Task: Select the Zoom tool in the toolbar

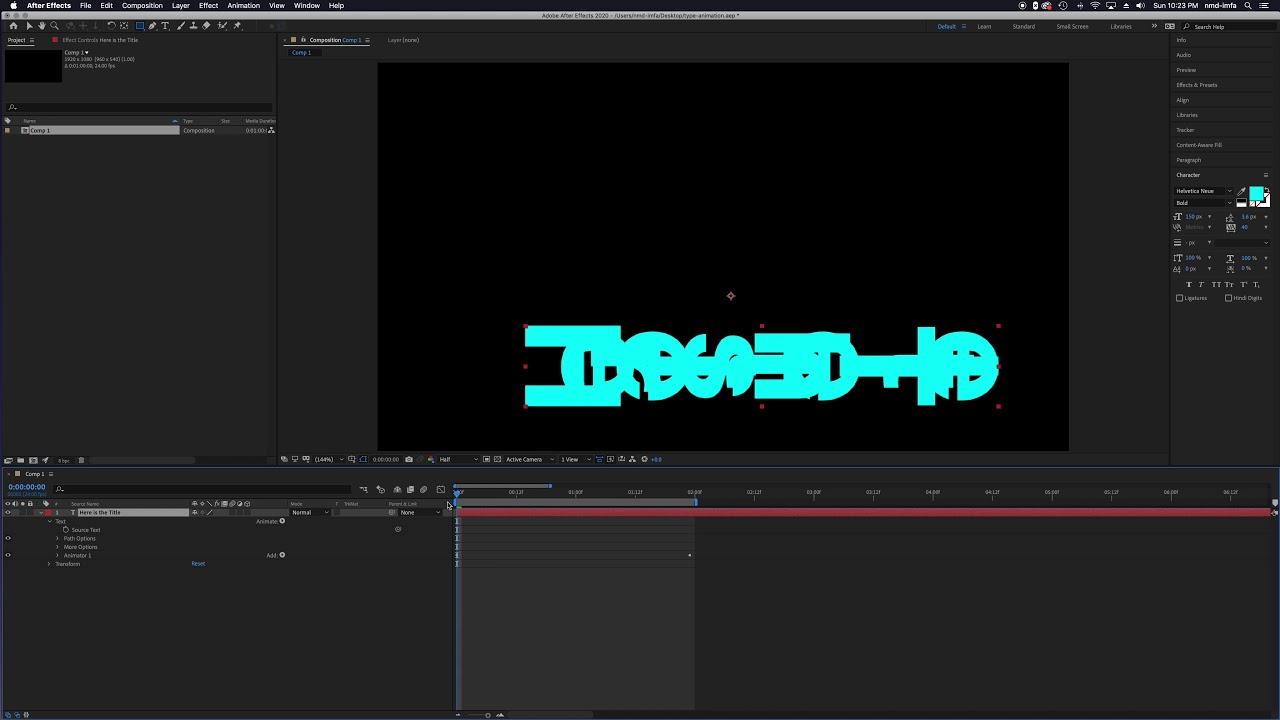Action: (54, 26)
